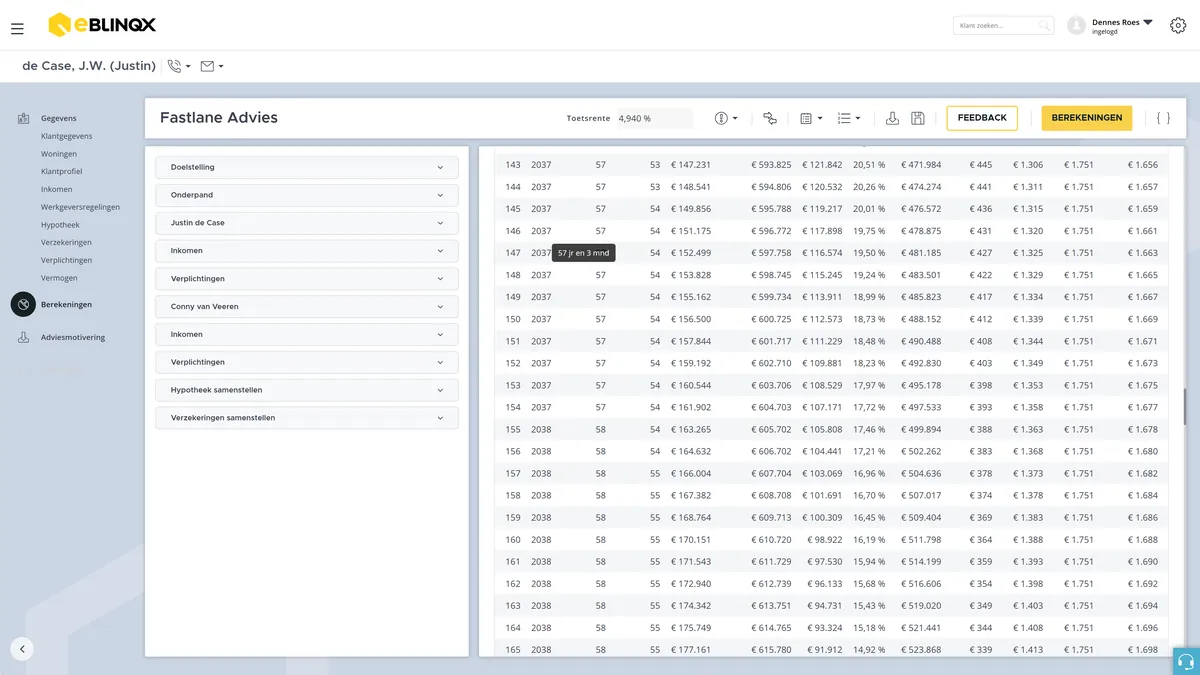Open the curly braces code view

(x=1163, y=118)
